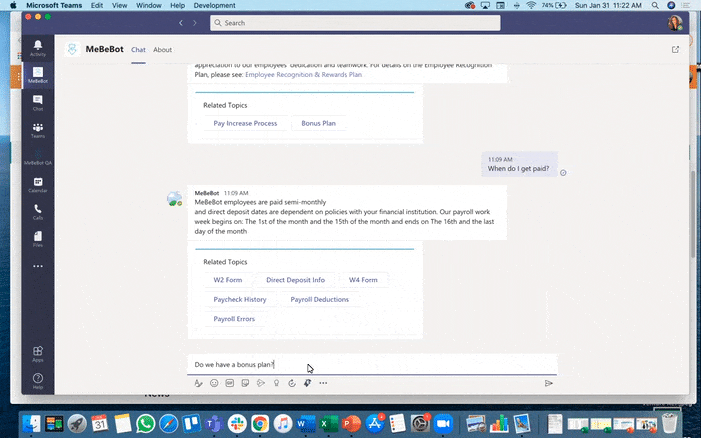Open Google Chrome from the Dock

tap(260, 424)
